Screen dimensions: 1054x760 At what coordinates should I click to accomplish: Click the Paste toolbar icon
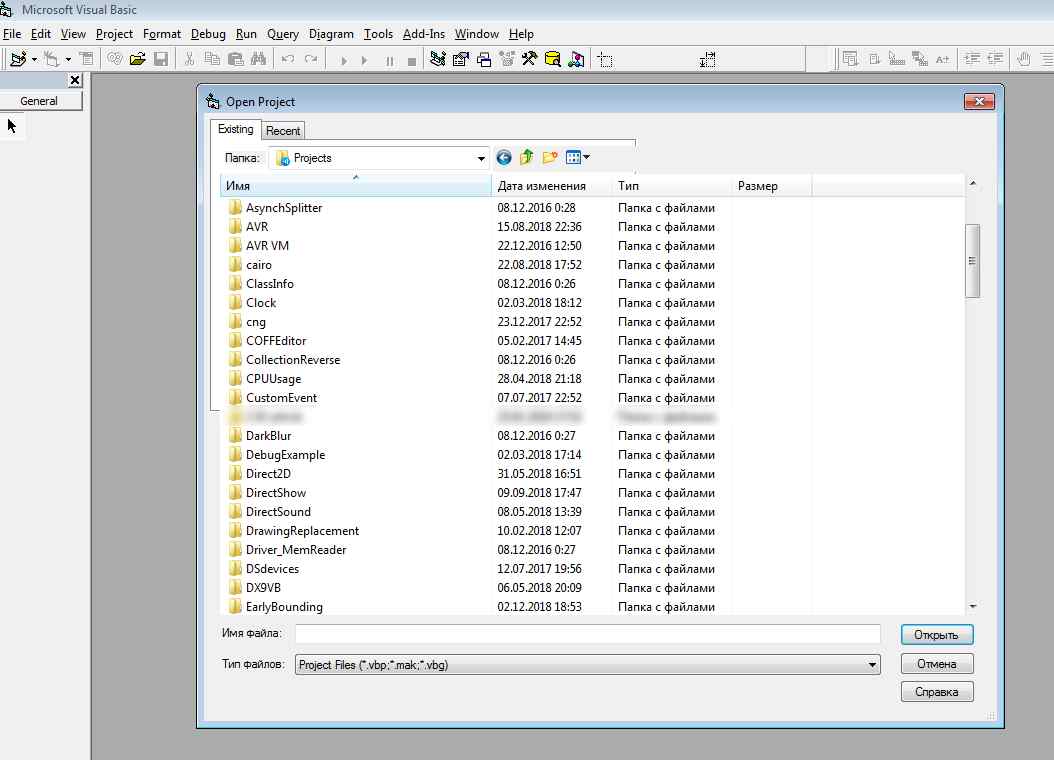tap(235, 59)
